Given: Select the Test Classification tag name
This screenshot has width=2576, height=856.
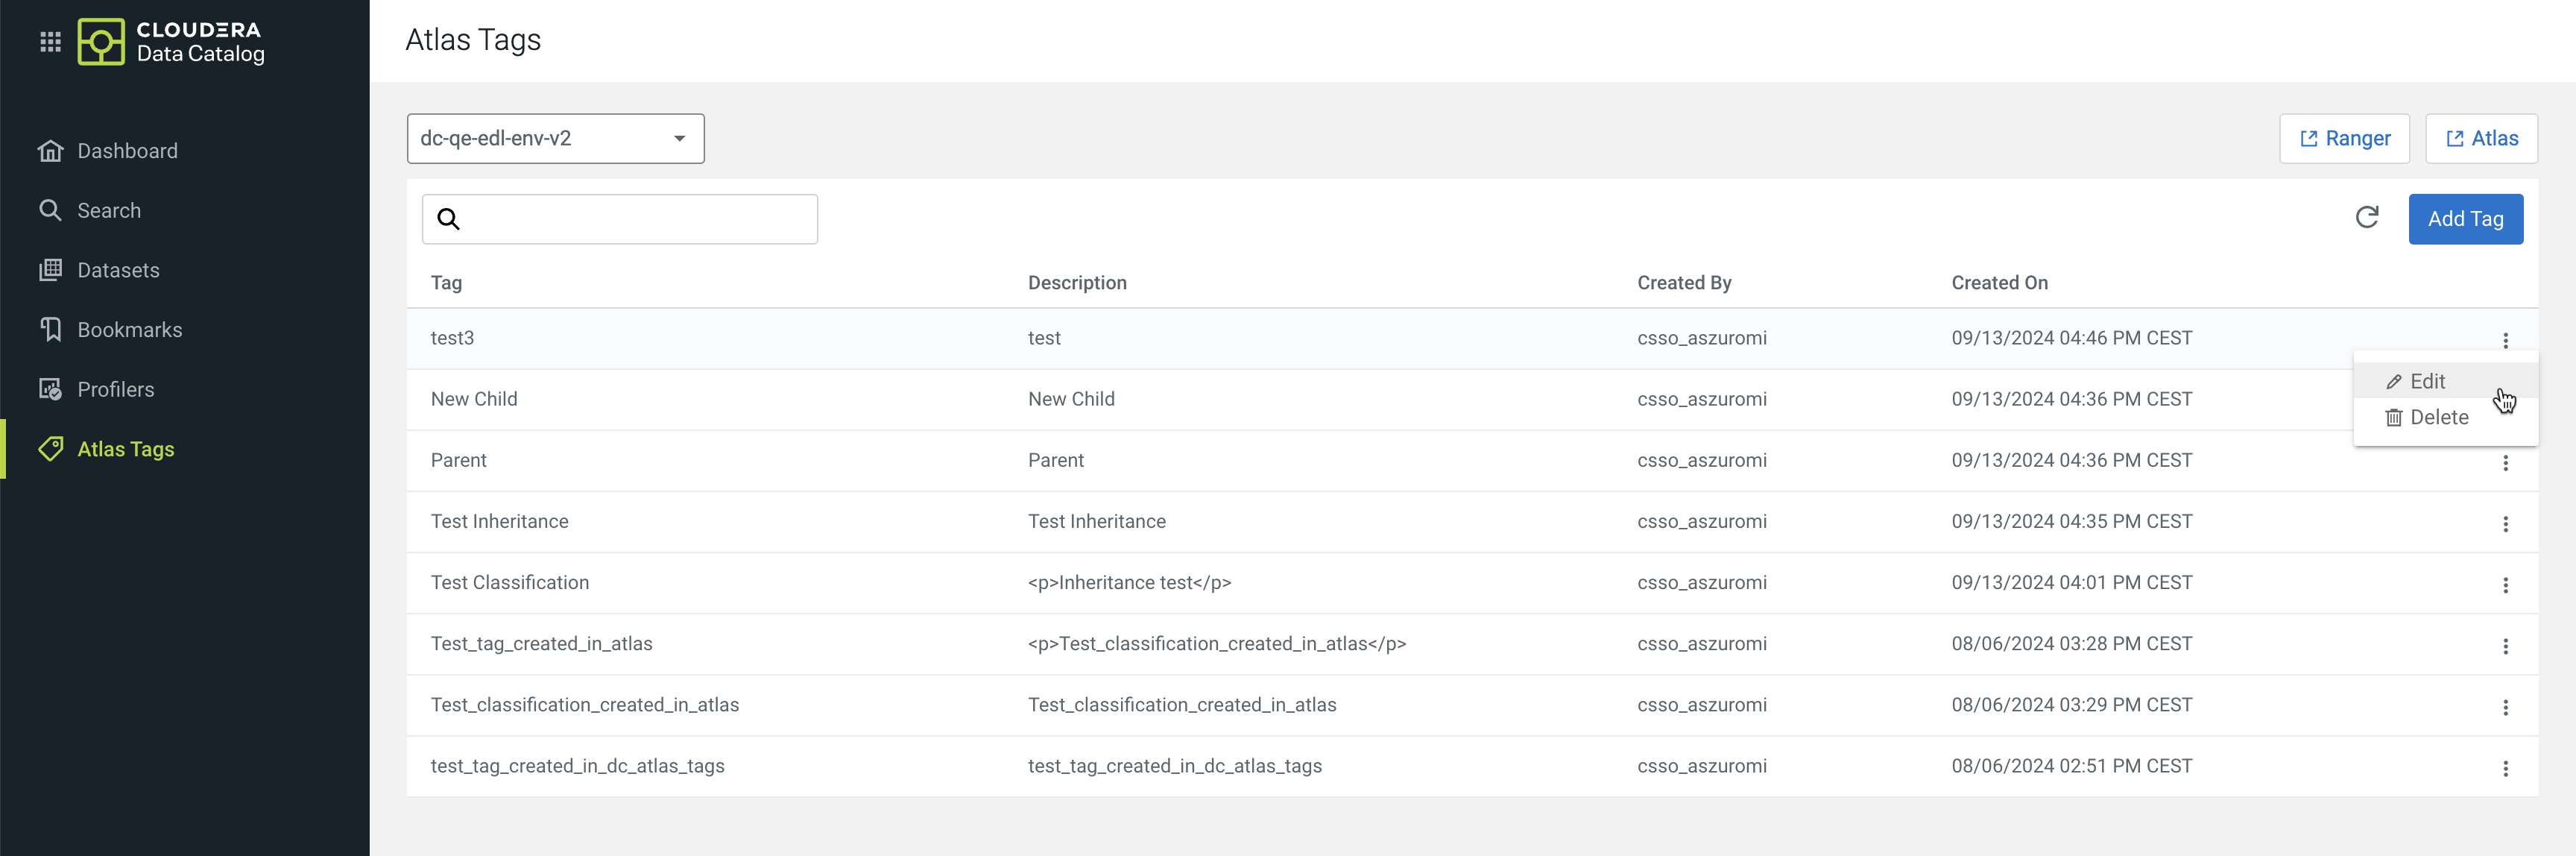Looking at the screenshot, I should [x=509, y=582].
